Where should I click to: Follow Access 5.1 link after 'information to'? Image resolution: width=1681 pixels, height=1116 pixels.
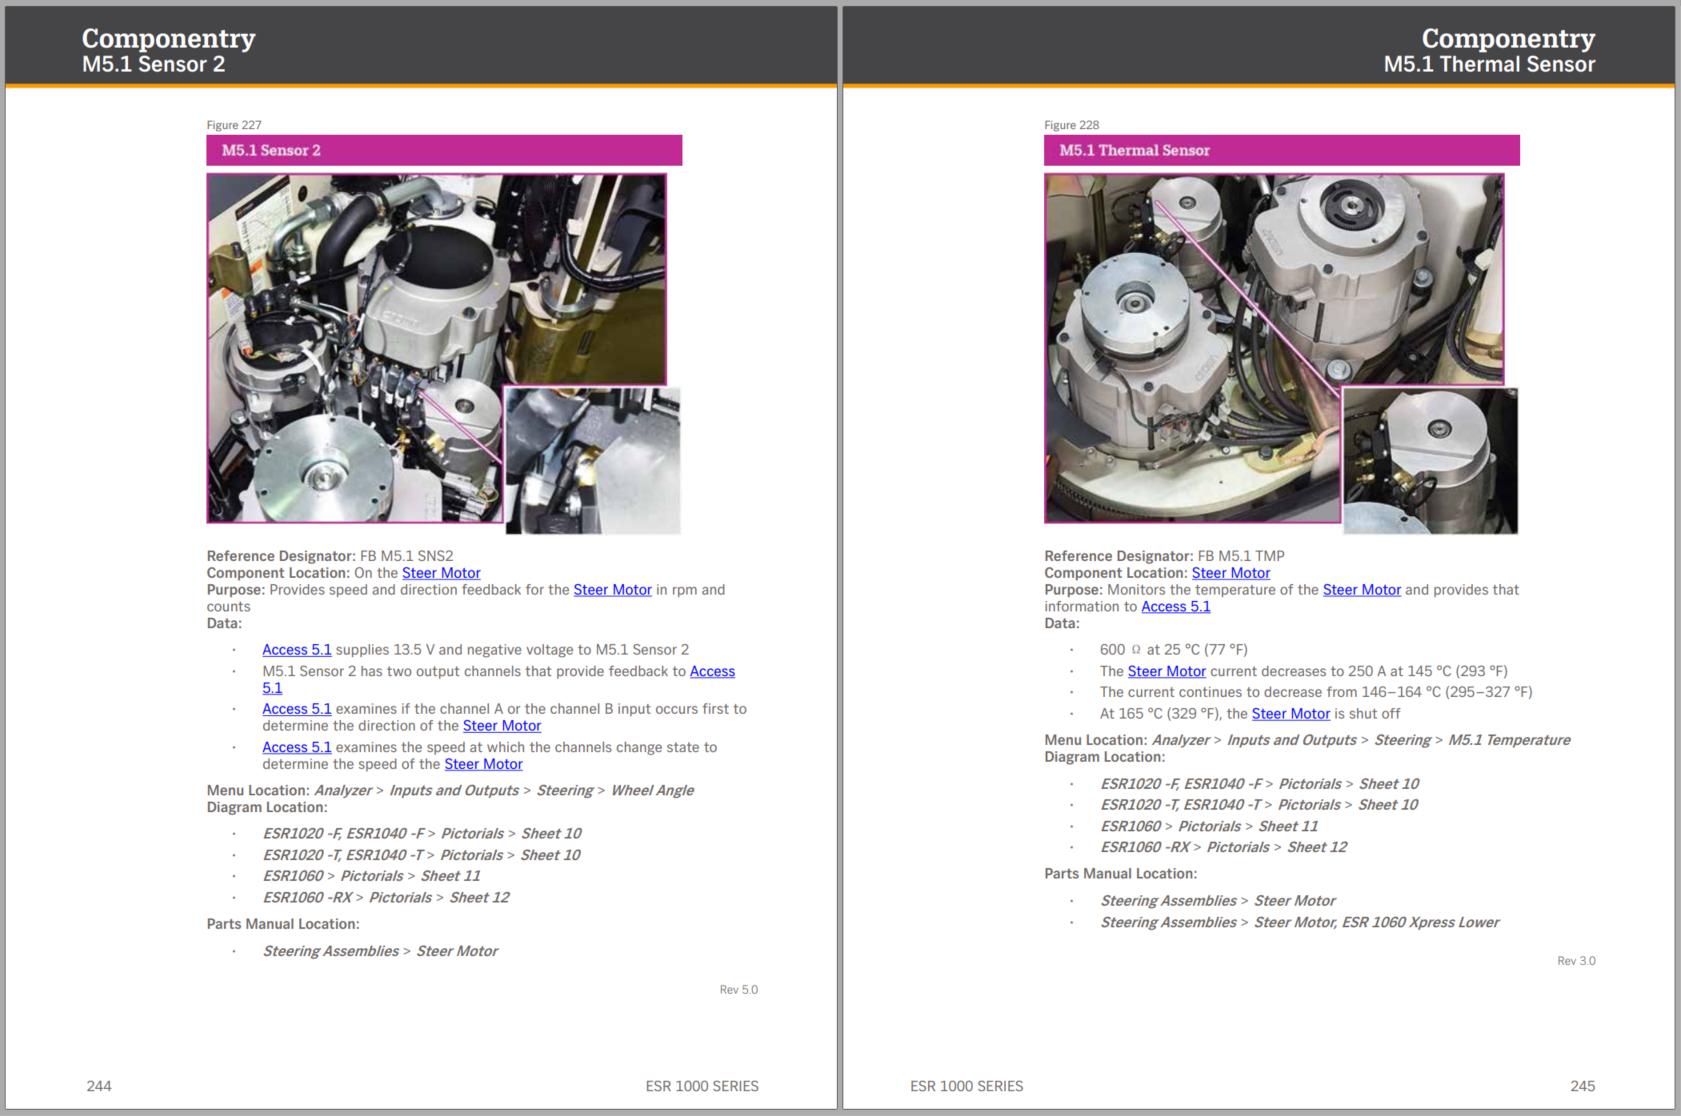1175,607
